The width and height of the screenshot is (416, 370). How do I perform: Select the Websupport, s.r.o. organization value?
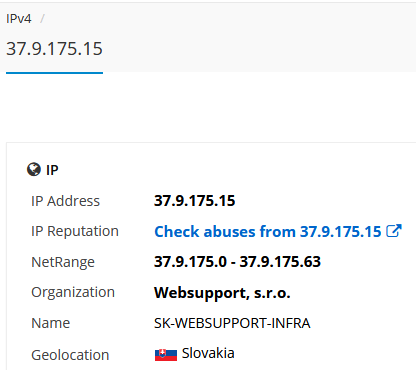222,293
